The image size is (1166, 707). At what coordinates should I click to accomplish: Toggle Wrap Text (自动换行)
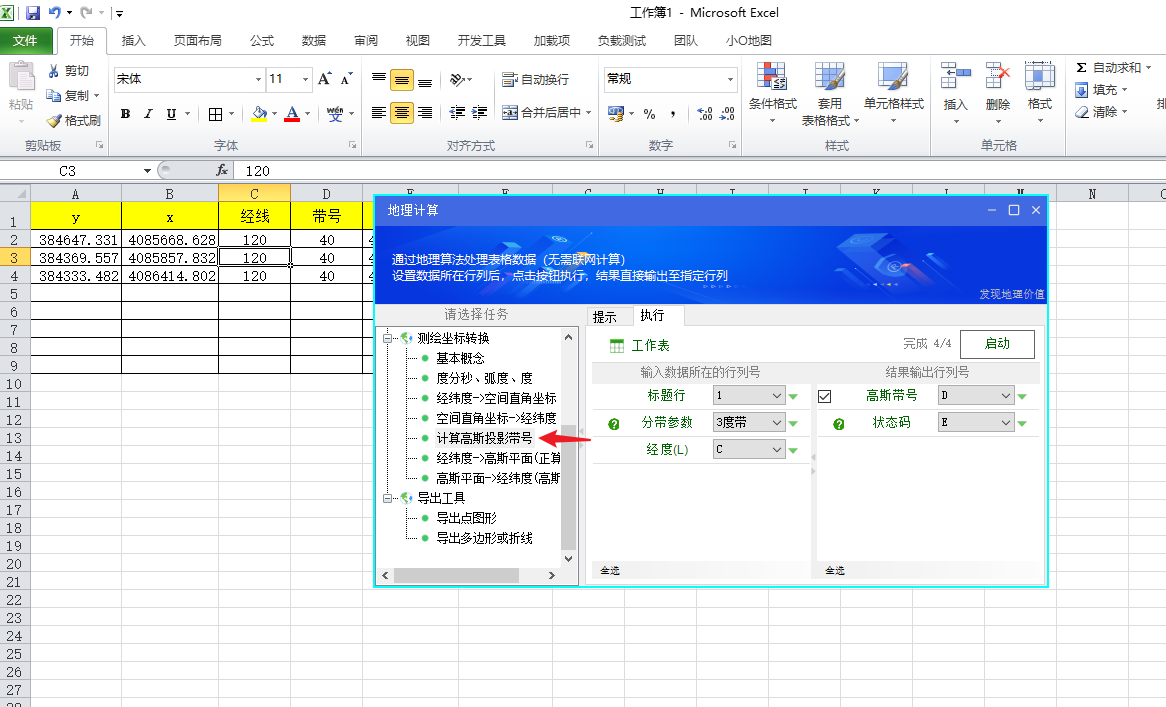pyautogui.click(x=535, y=79)
